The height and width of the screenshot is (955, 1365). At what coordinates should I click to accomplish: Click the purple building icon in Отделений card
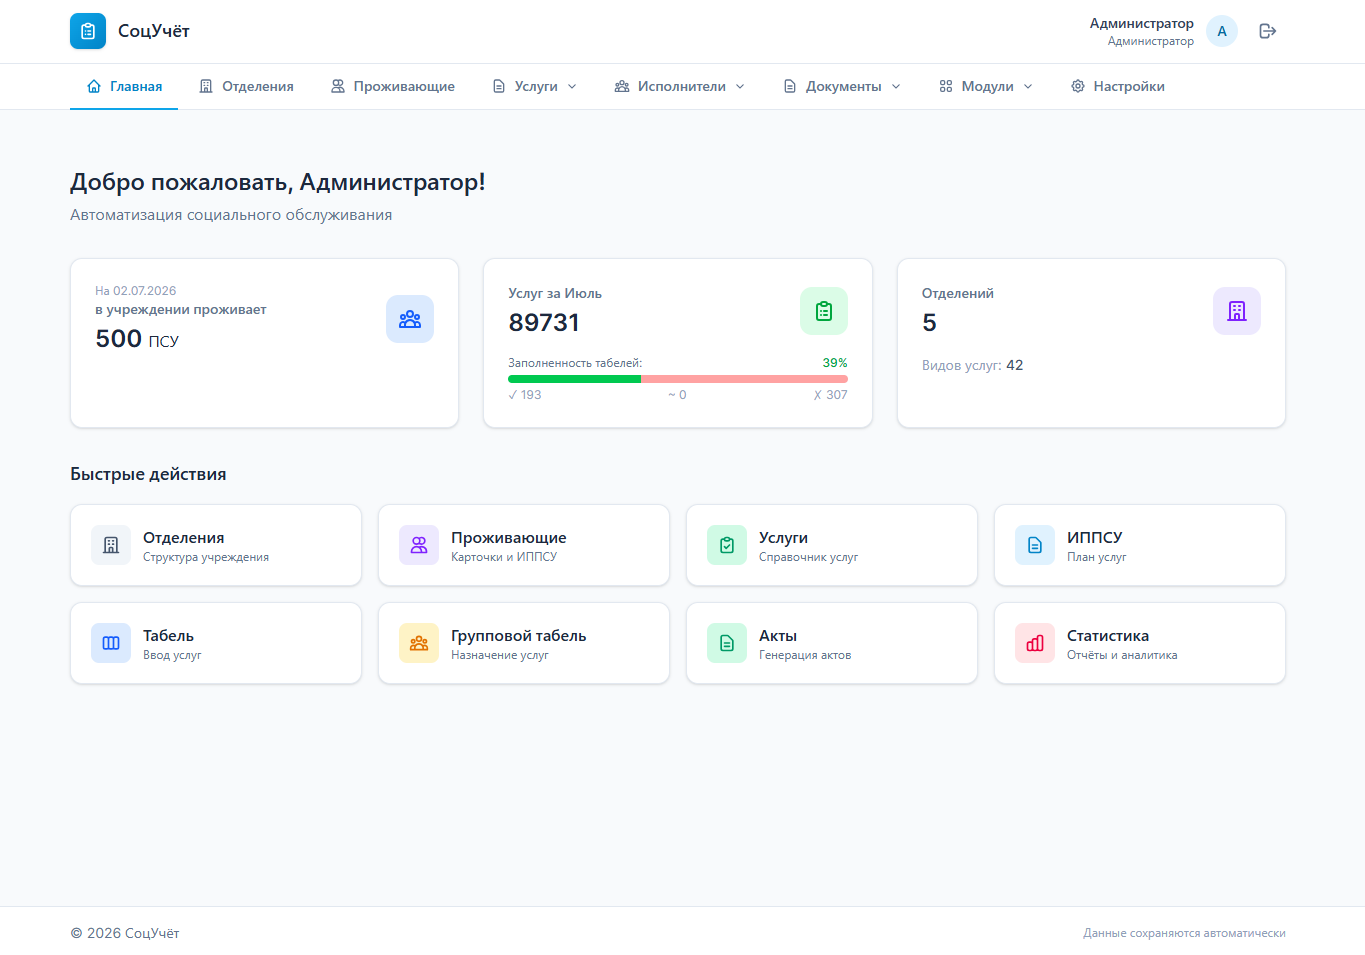coord(1237,311)
